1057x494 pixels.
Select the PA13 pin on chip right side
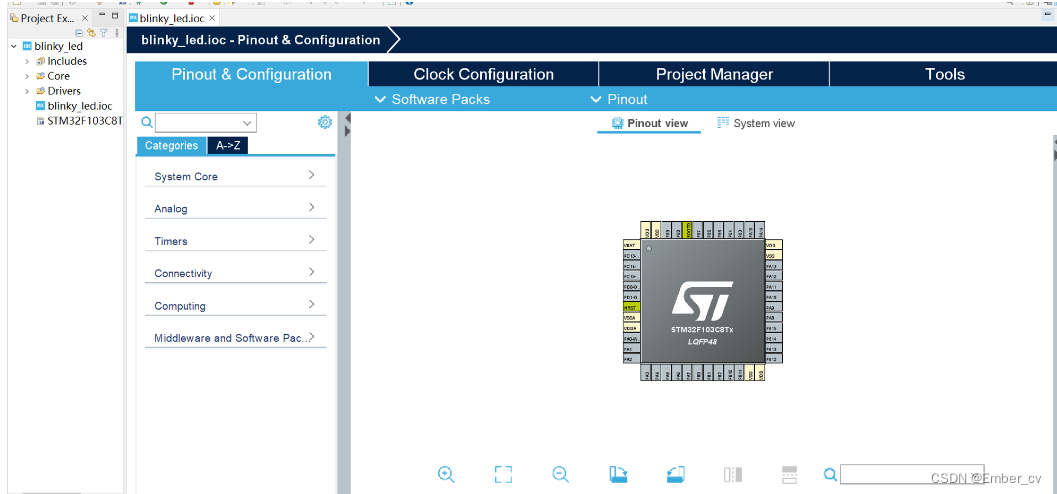pos(773,266)
